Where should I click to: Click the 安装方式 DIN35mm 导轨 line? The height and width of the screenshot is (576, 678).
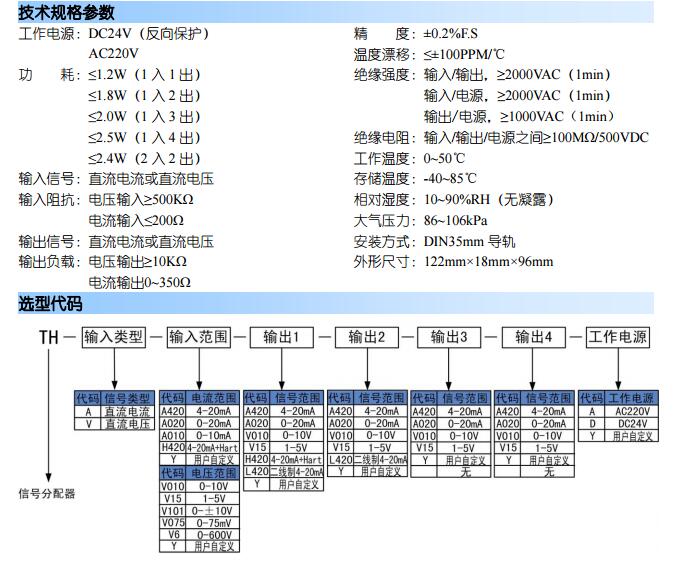438,241
